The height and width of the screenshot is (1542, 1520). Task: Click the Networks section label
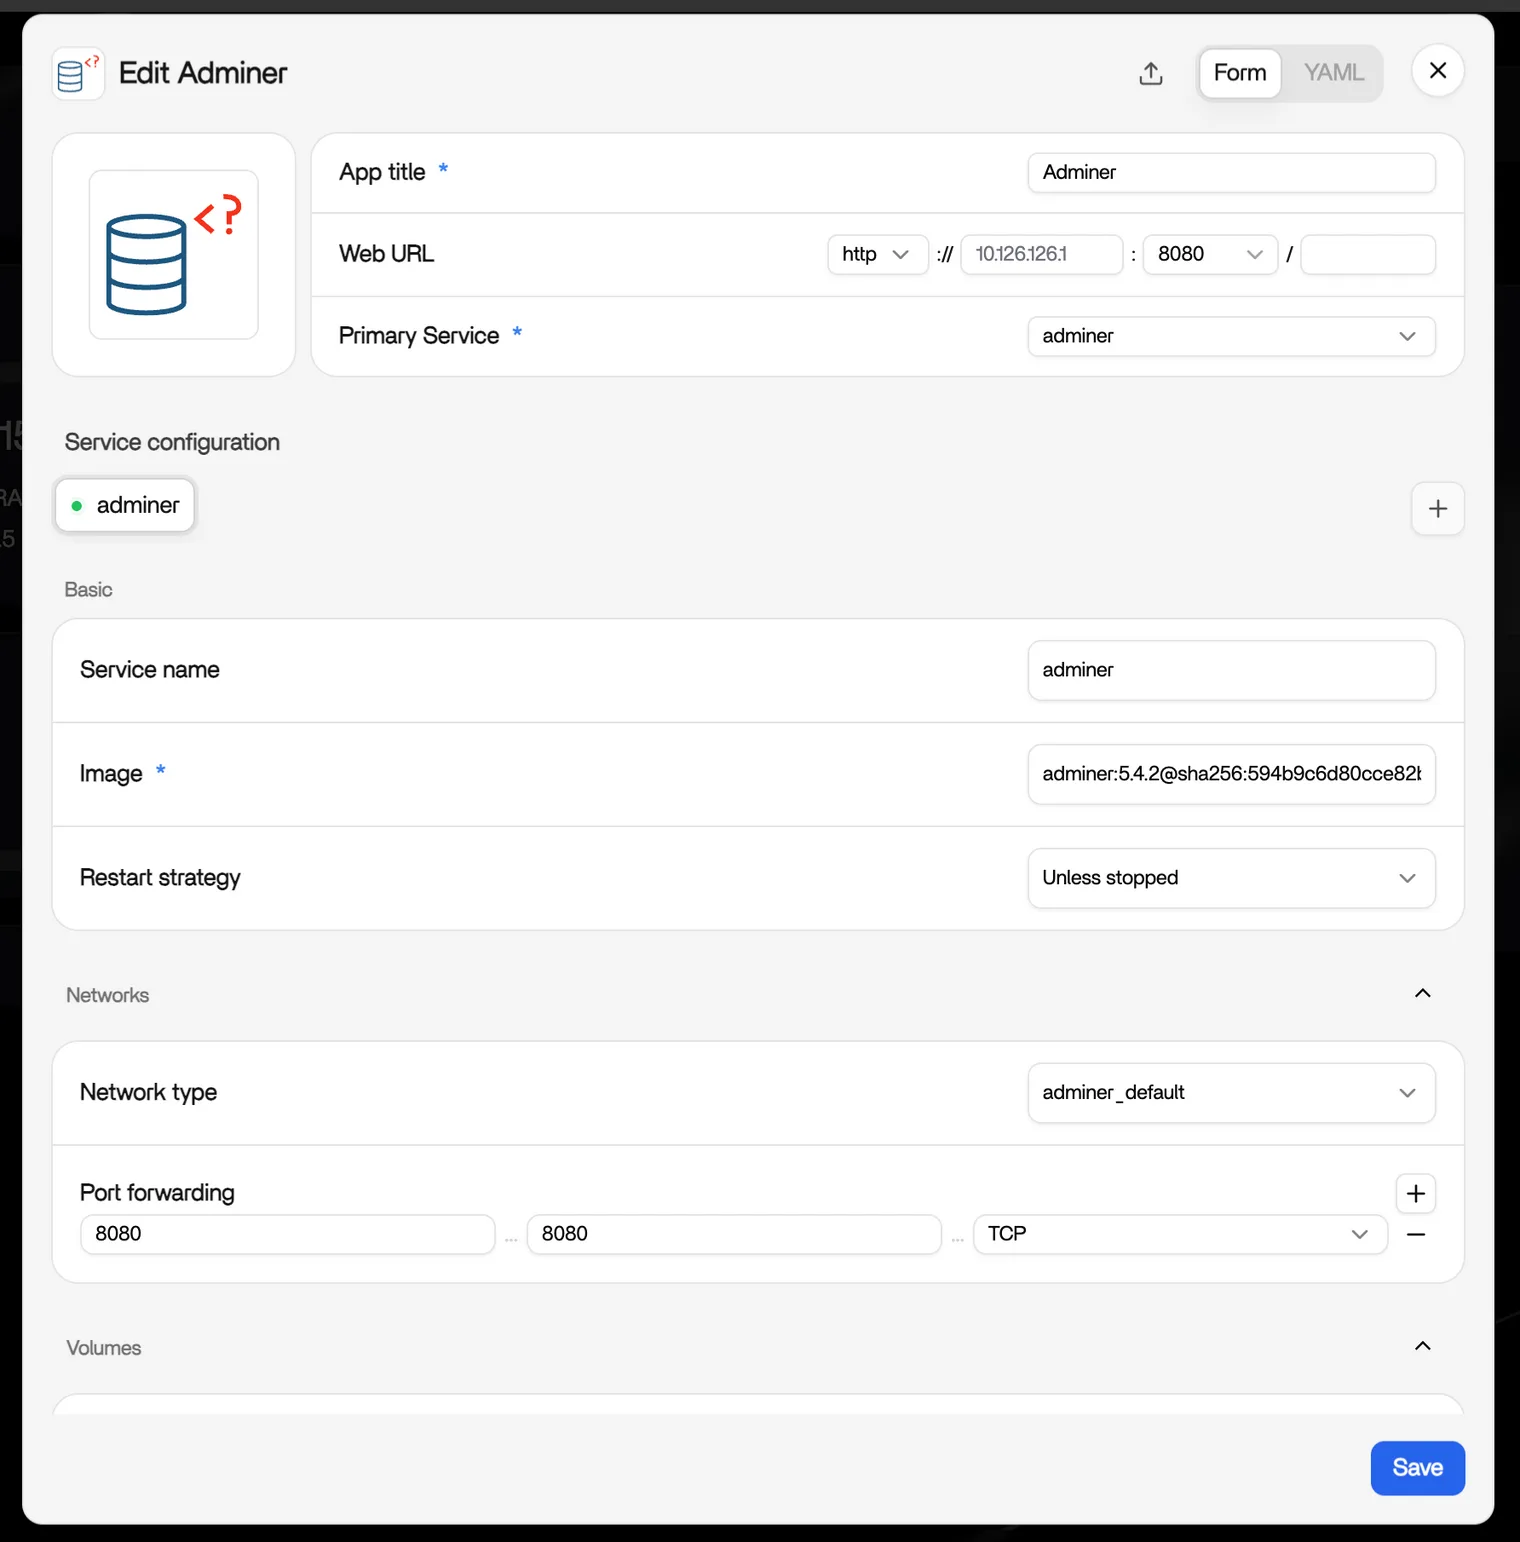coord(107,995)
